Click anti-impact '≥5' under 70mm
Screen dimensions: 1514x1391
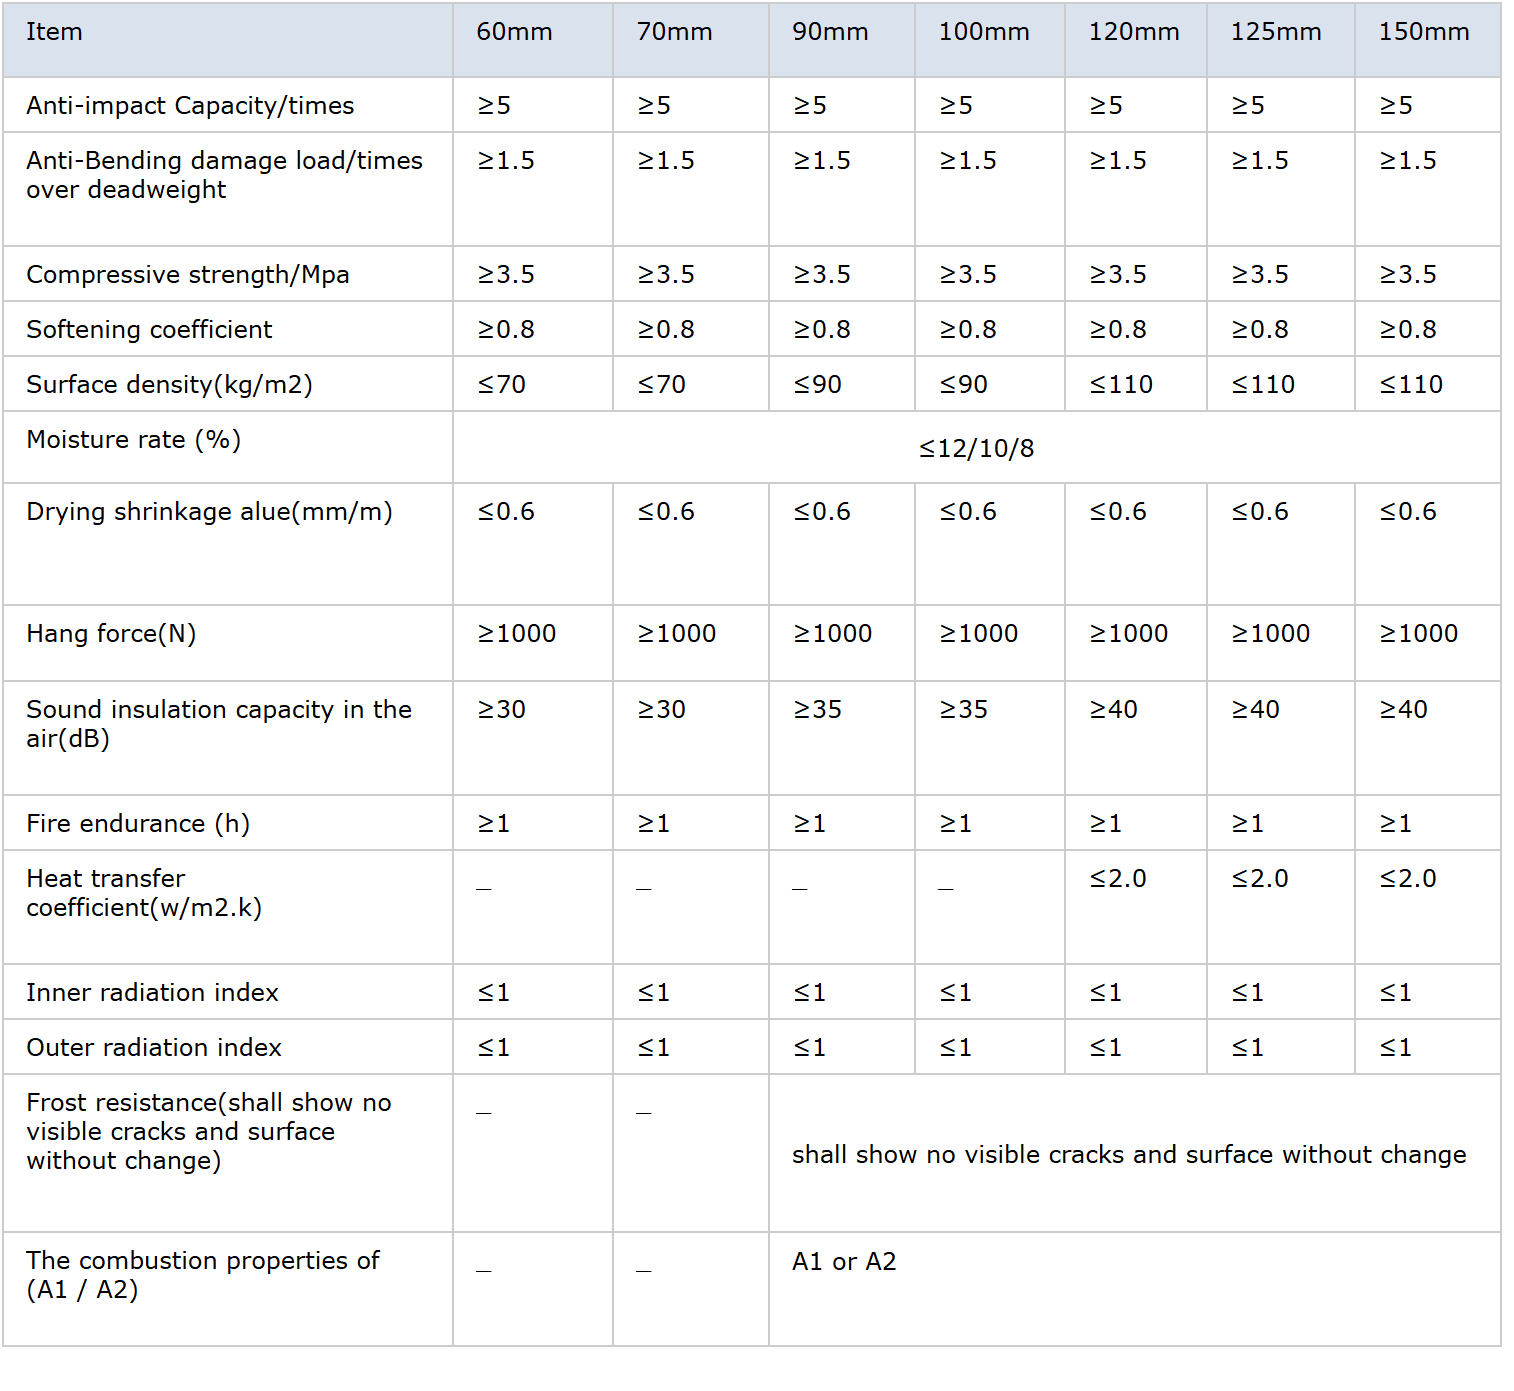coord(653,106)
